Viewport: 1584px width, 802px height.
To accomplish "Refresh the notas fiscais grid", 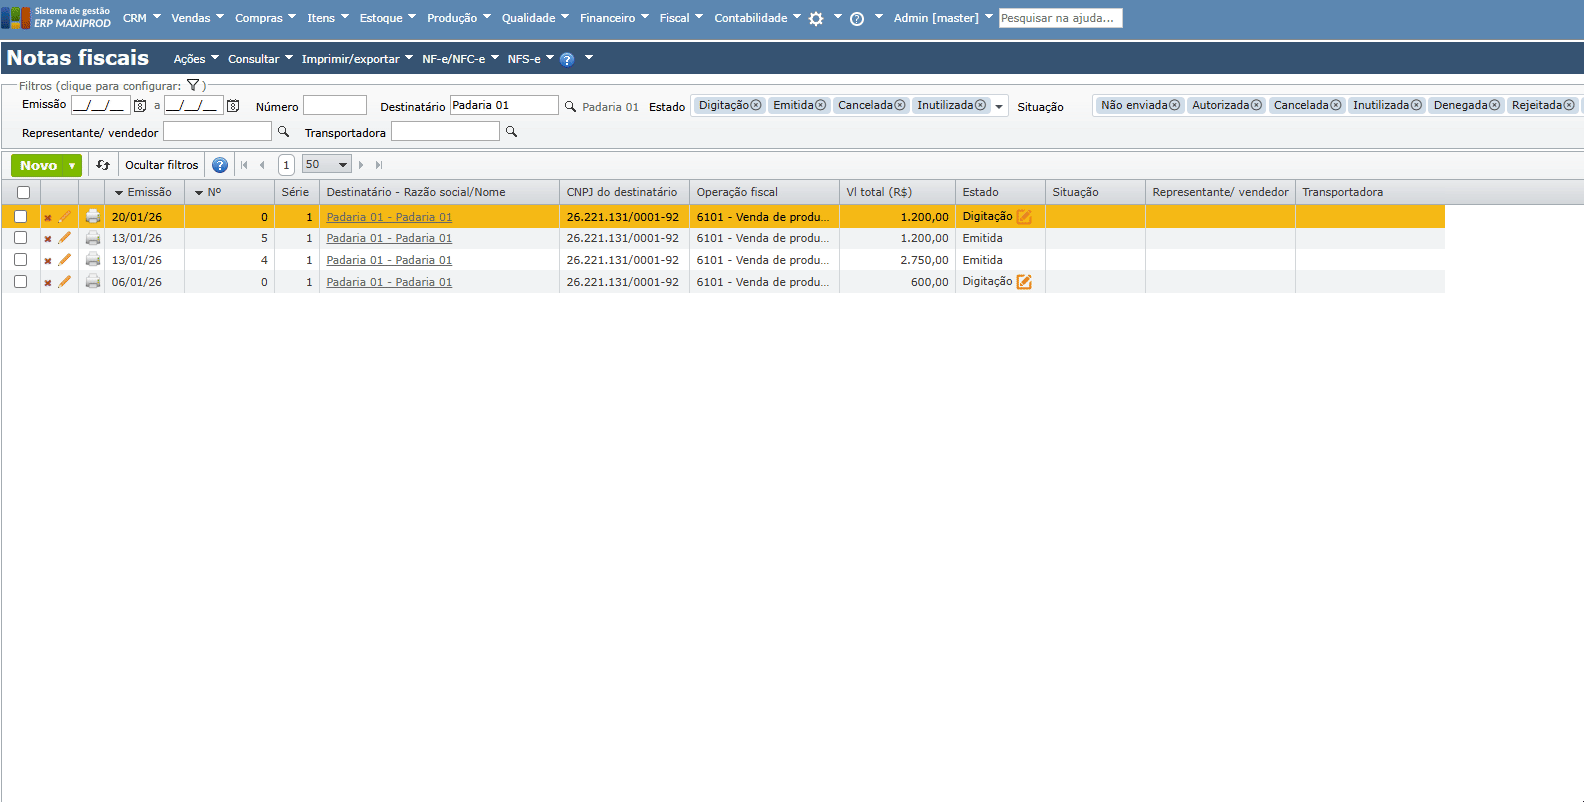I will click(x=103, y=165).
